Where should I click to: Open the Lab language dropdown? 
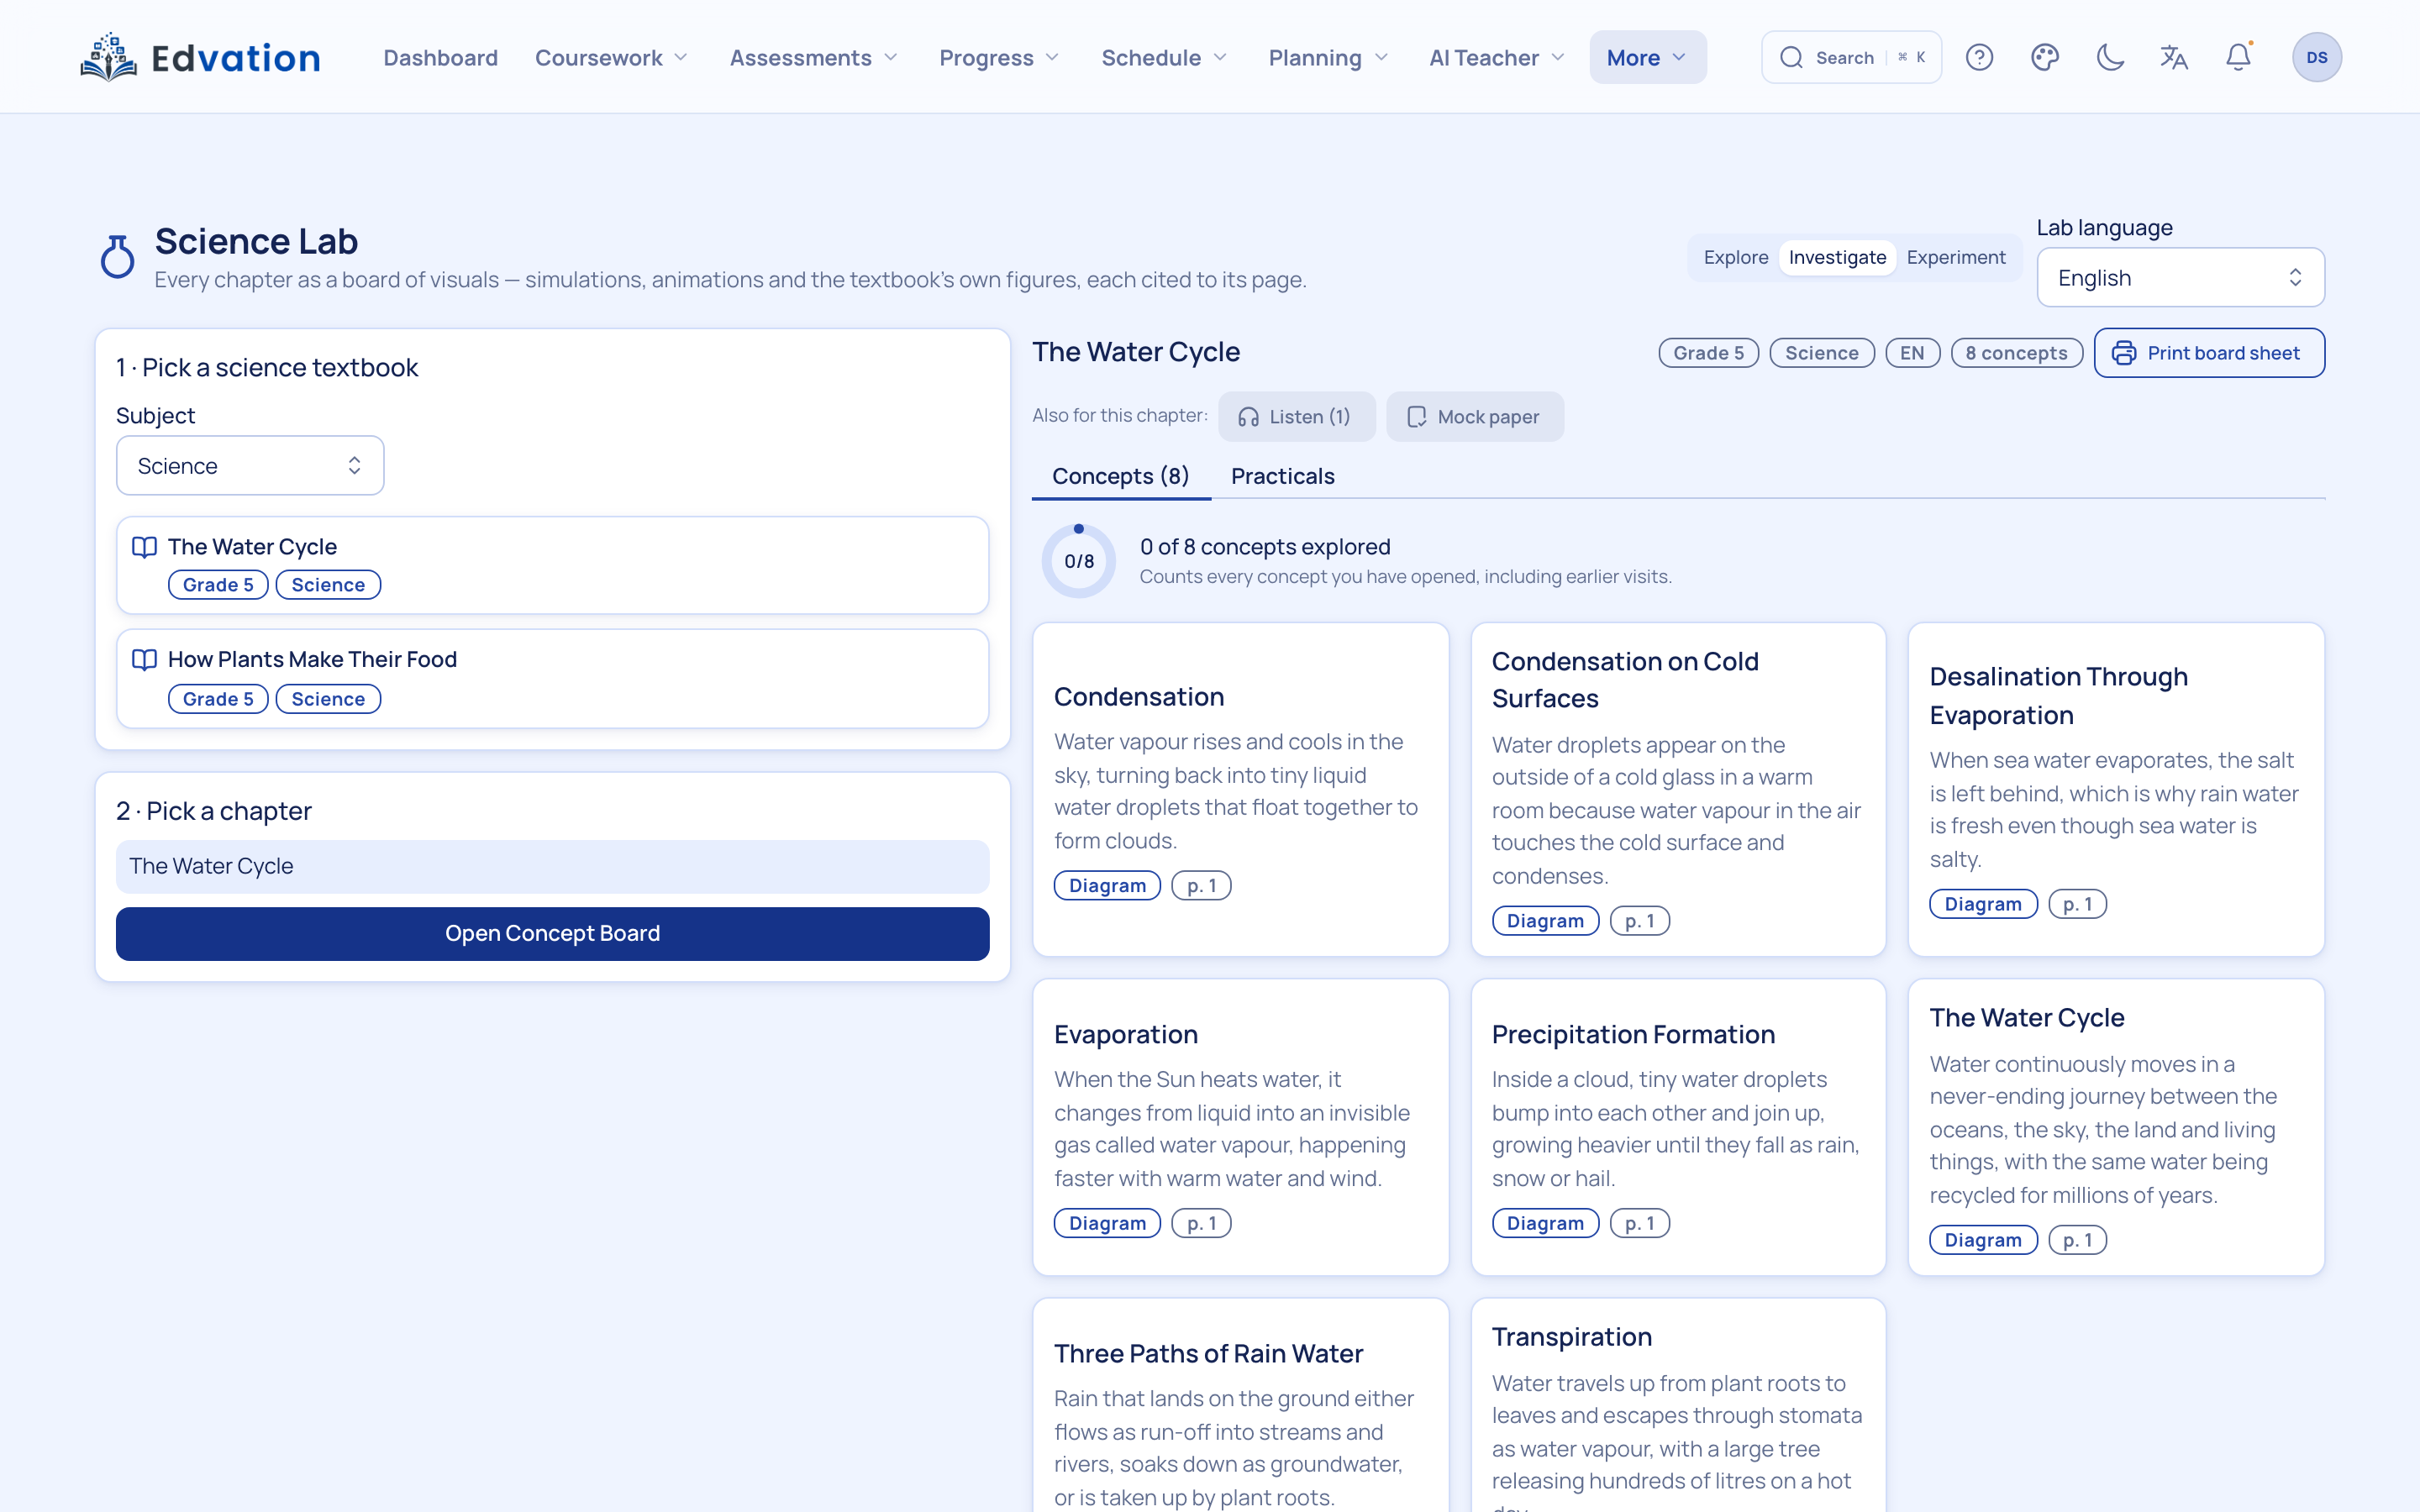[2180, 278]
